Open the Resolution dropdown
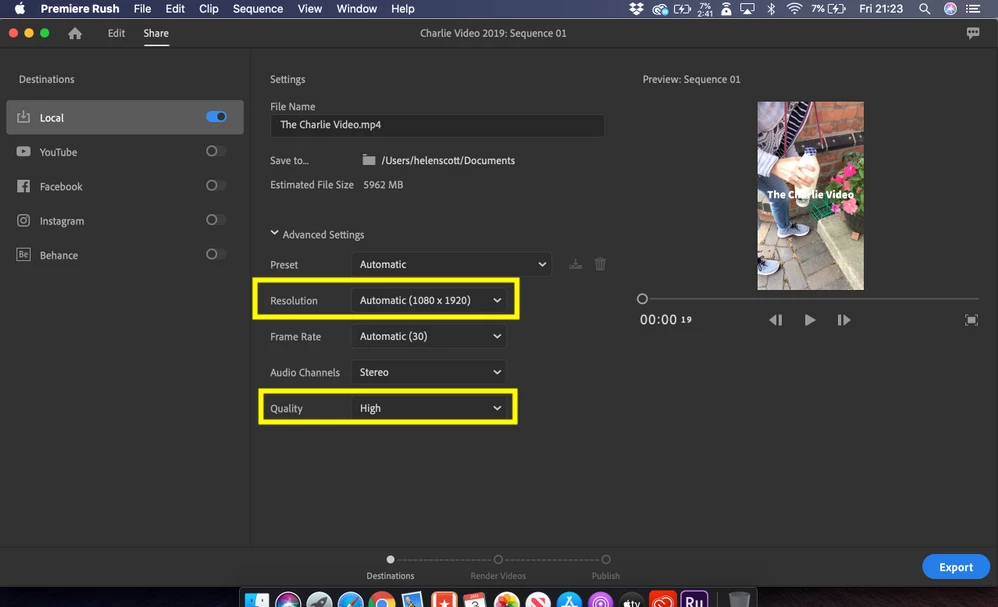Viewport: 998px width, 607px height. click(x=429, y=300)
